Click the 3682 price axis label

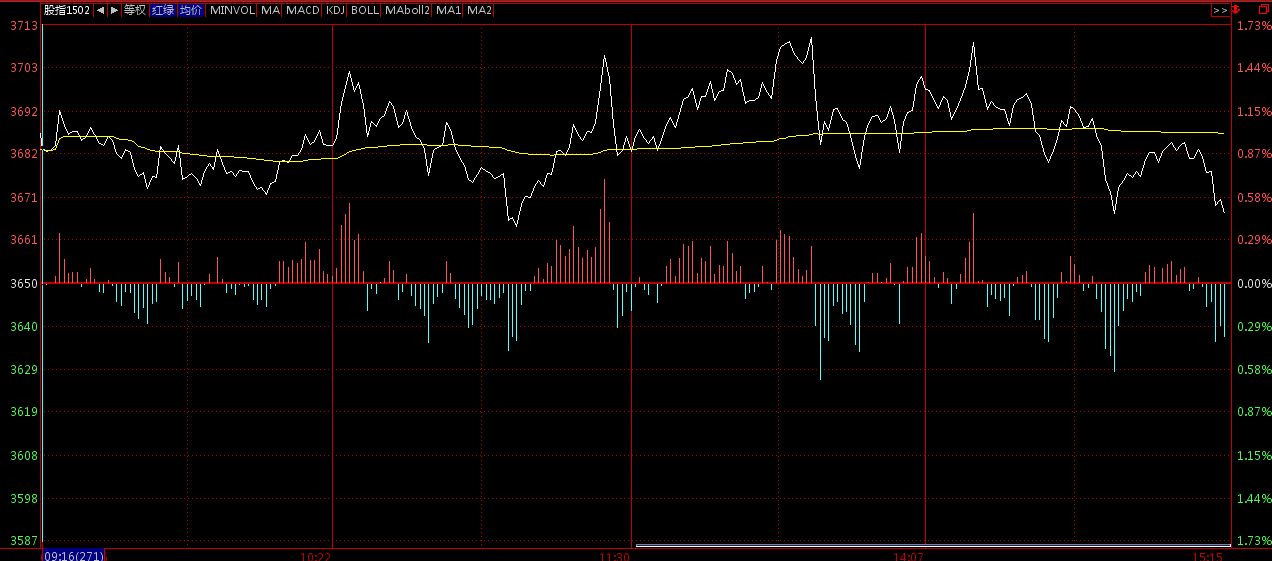pos(24,154)
